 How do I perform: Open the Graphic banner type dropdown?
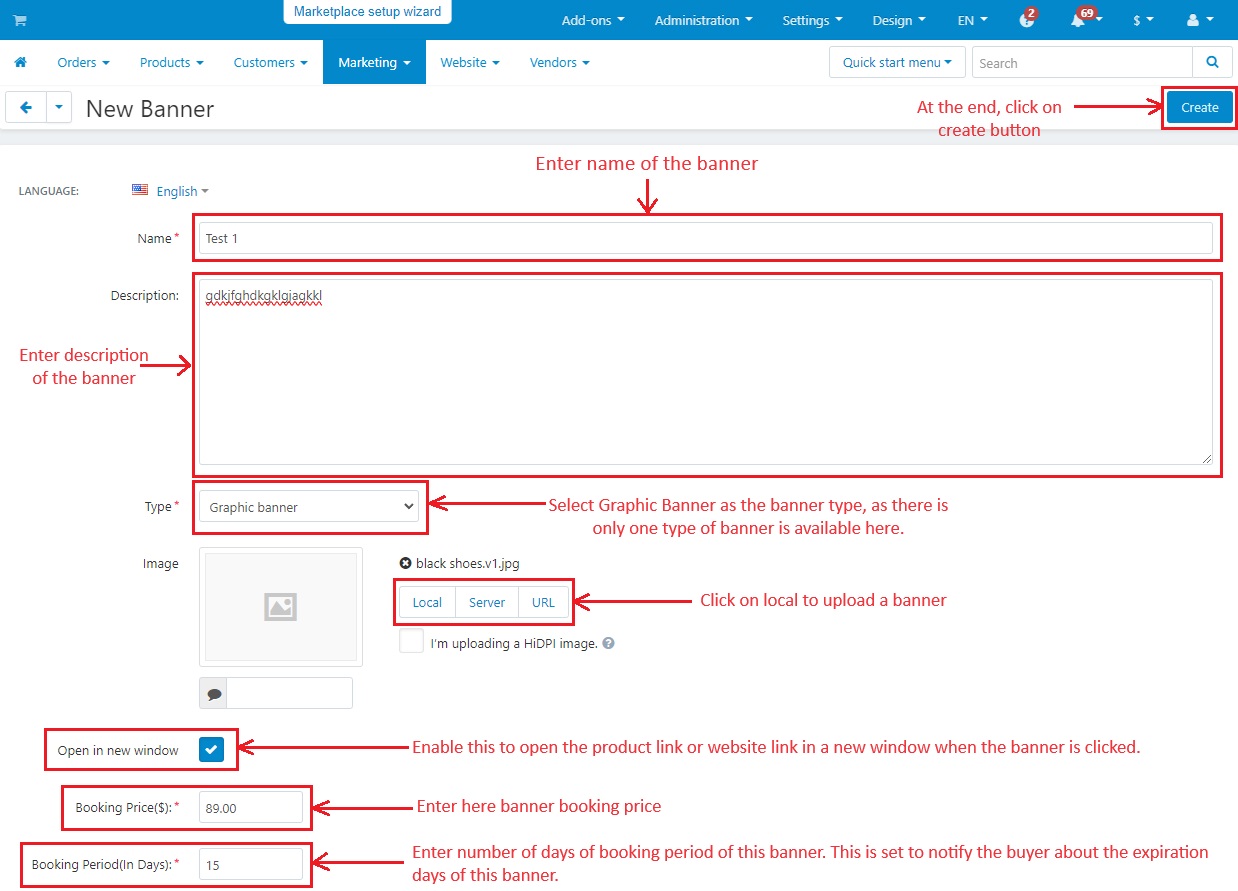point(309,507)
